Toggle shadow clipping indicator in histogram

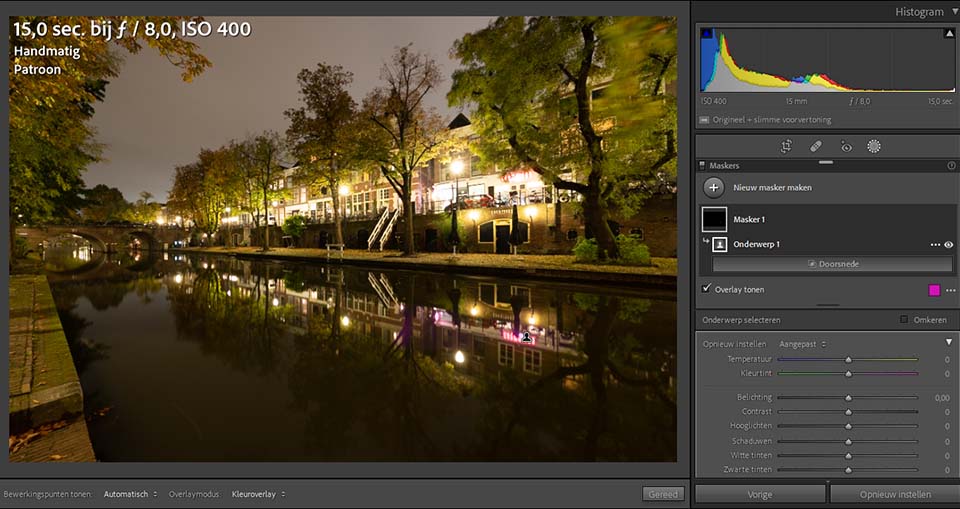[706, 34]
